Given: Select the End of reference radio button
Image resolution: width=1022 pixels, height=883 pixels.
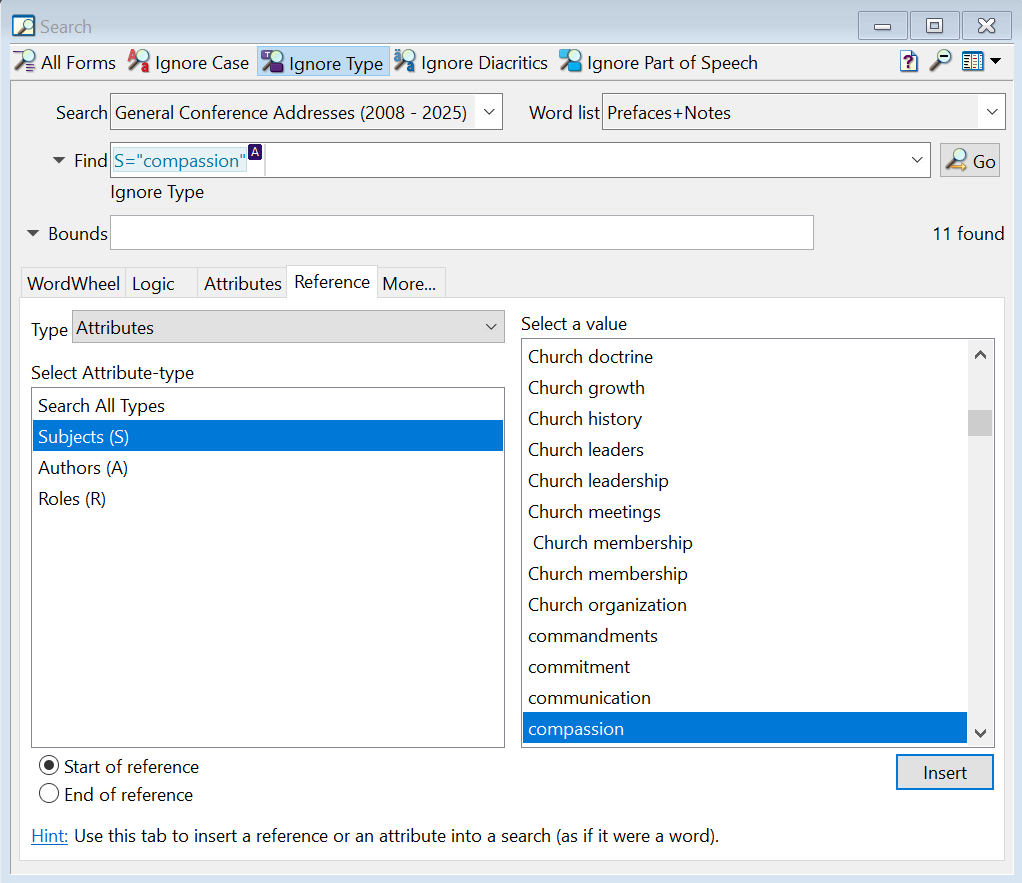Looking at the screenshot, I should pos(49,795).
